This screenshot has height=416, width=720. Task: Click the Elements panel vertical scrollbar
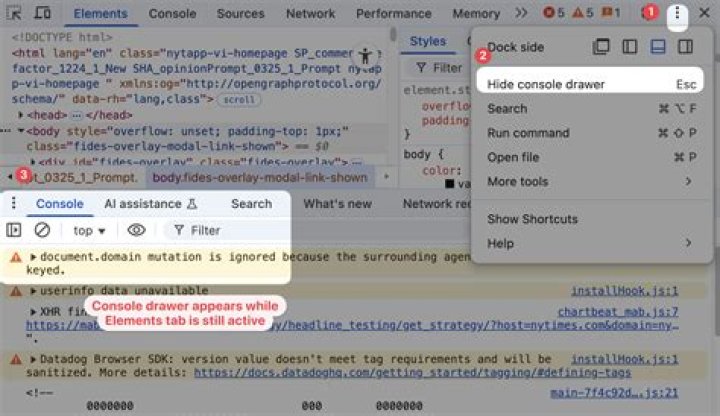pyautogui.click(x=393, y=34)
